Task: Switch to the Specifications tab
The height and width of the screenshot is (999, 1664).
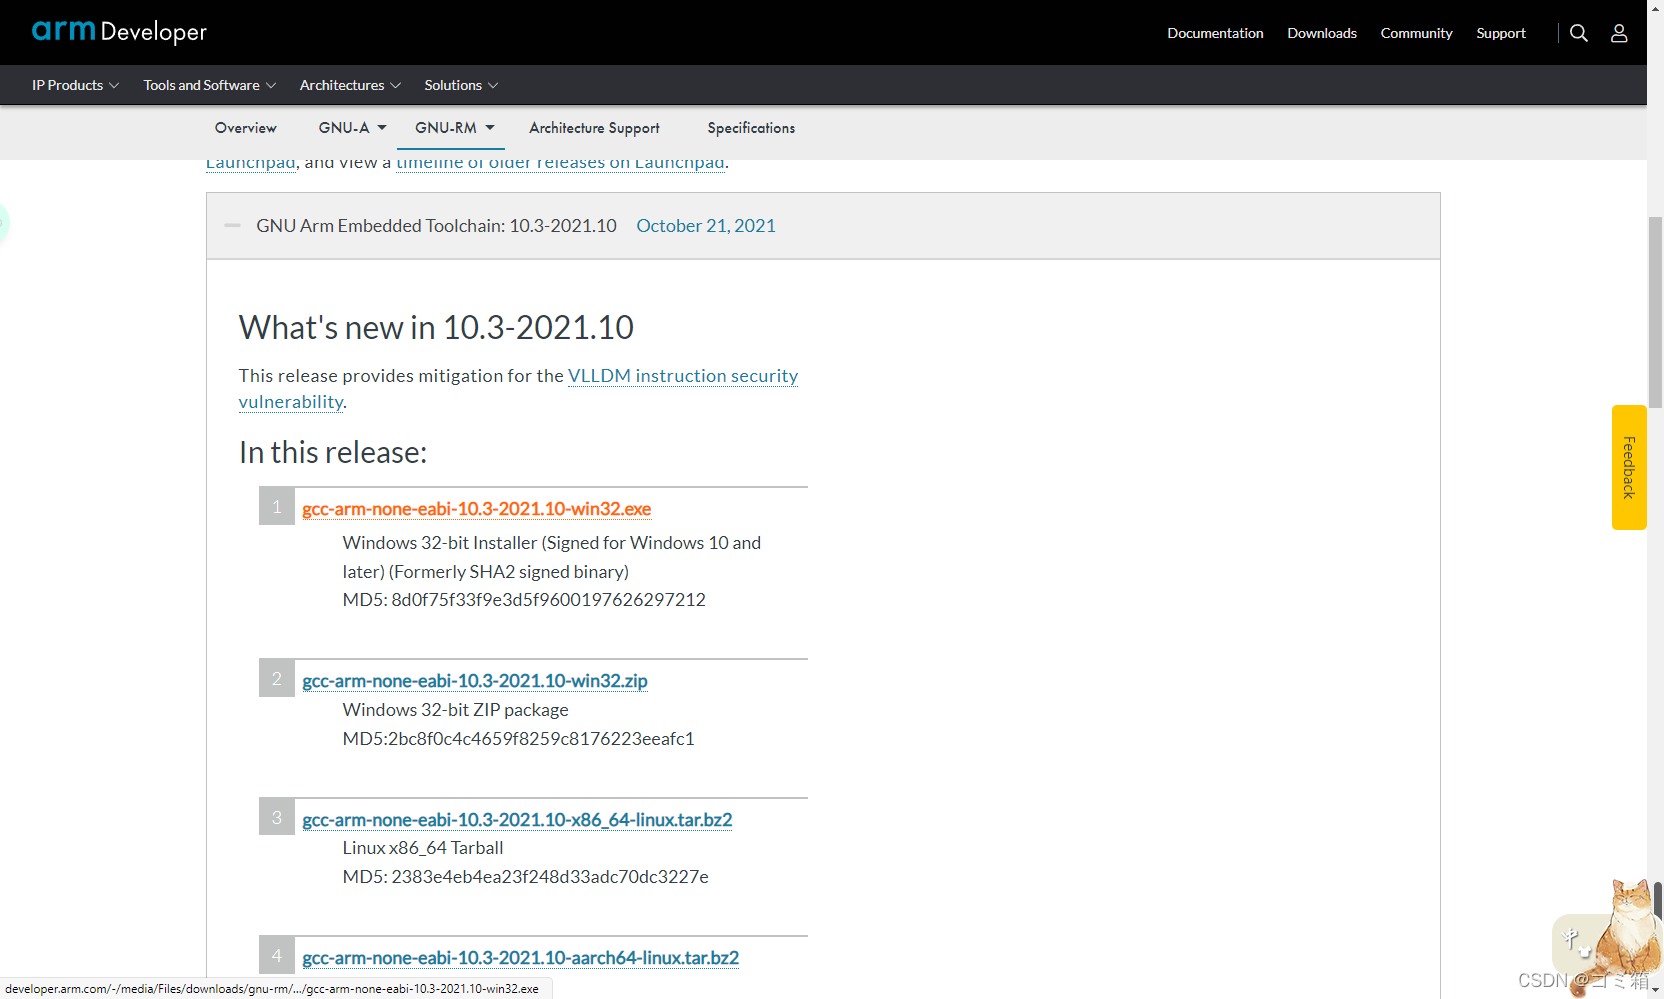Action: pyautogui.click(x=751, y=128)
